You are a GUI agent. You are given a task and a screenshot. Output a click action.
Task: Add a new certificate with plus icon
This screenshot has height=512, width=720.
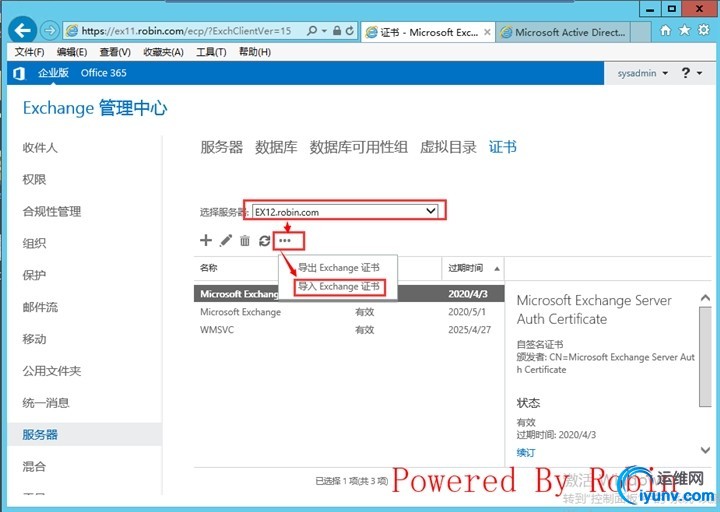pos(206,240)
